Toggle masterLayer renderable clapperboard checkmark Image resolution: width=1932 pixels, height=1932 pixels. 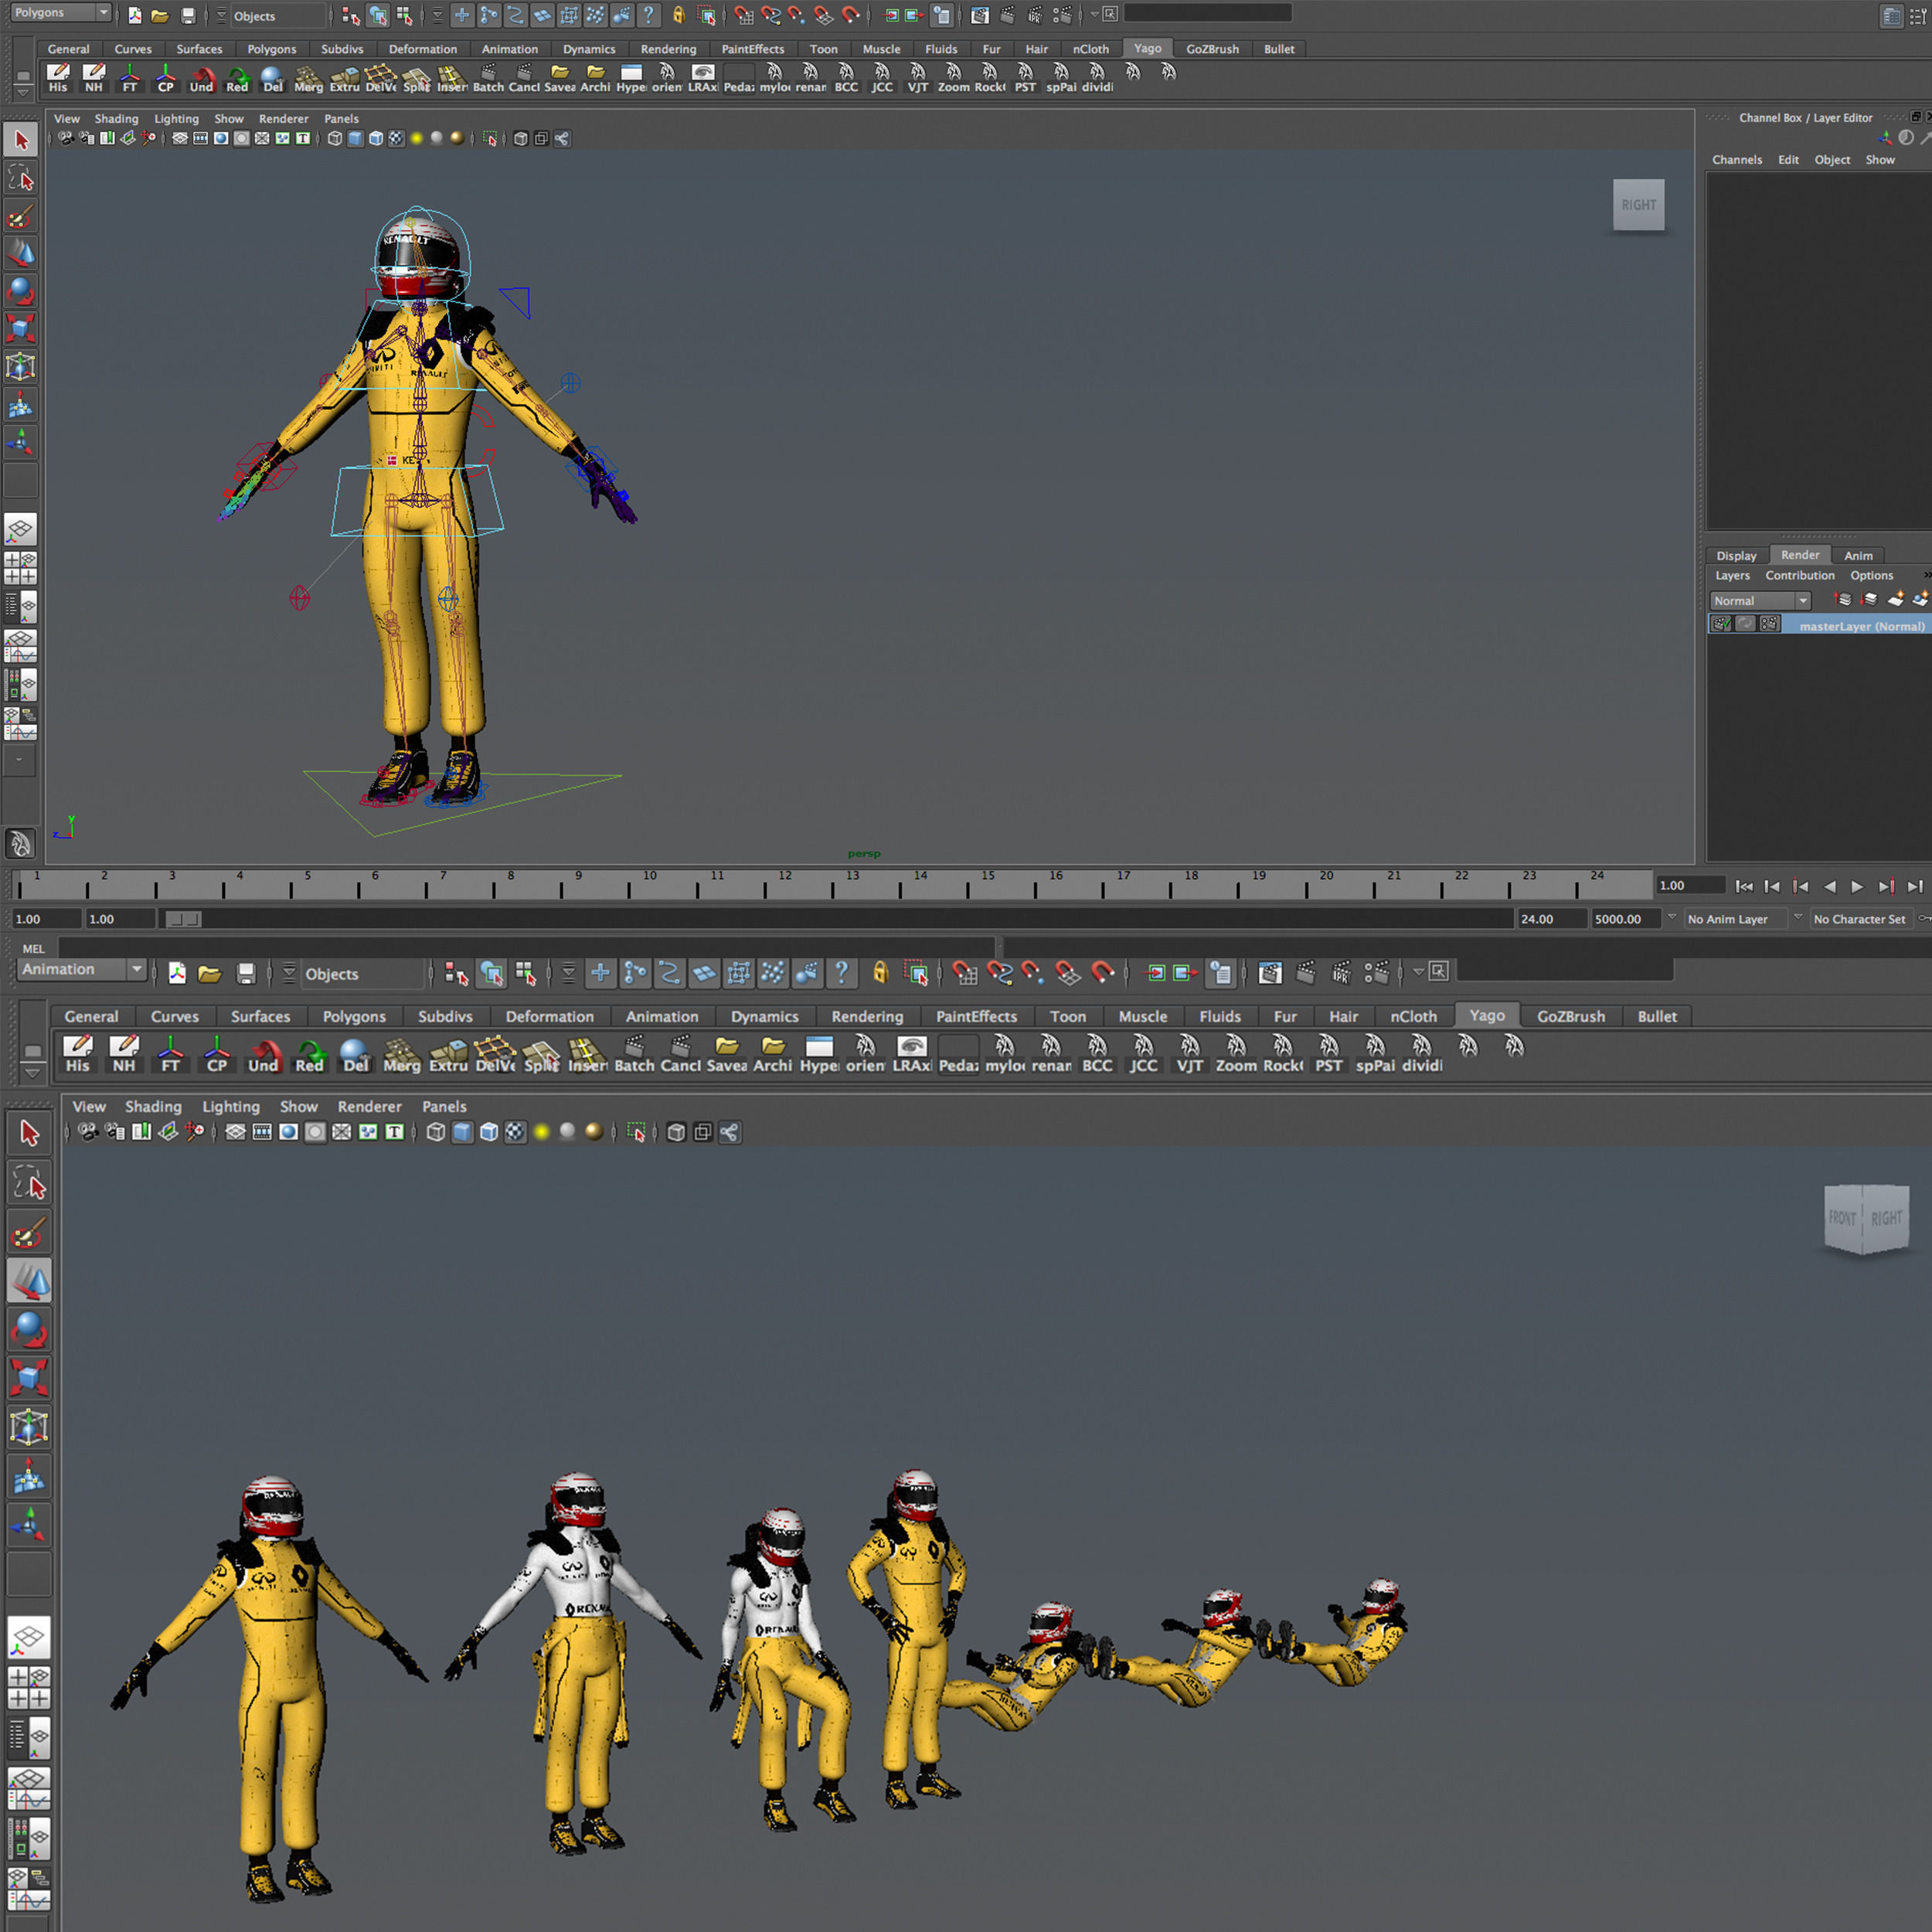(1721, 624)
